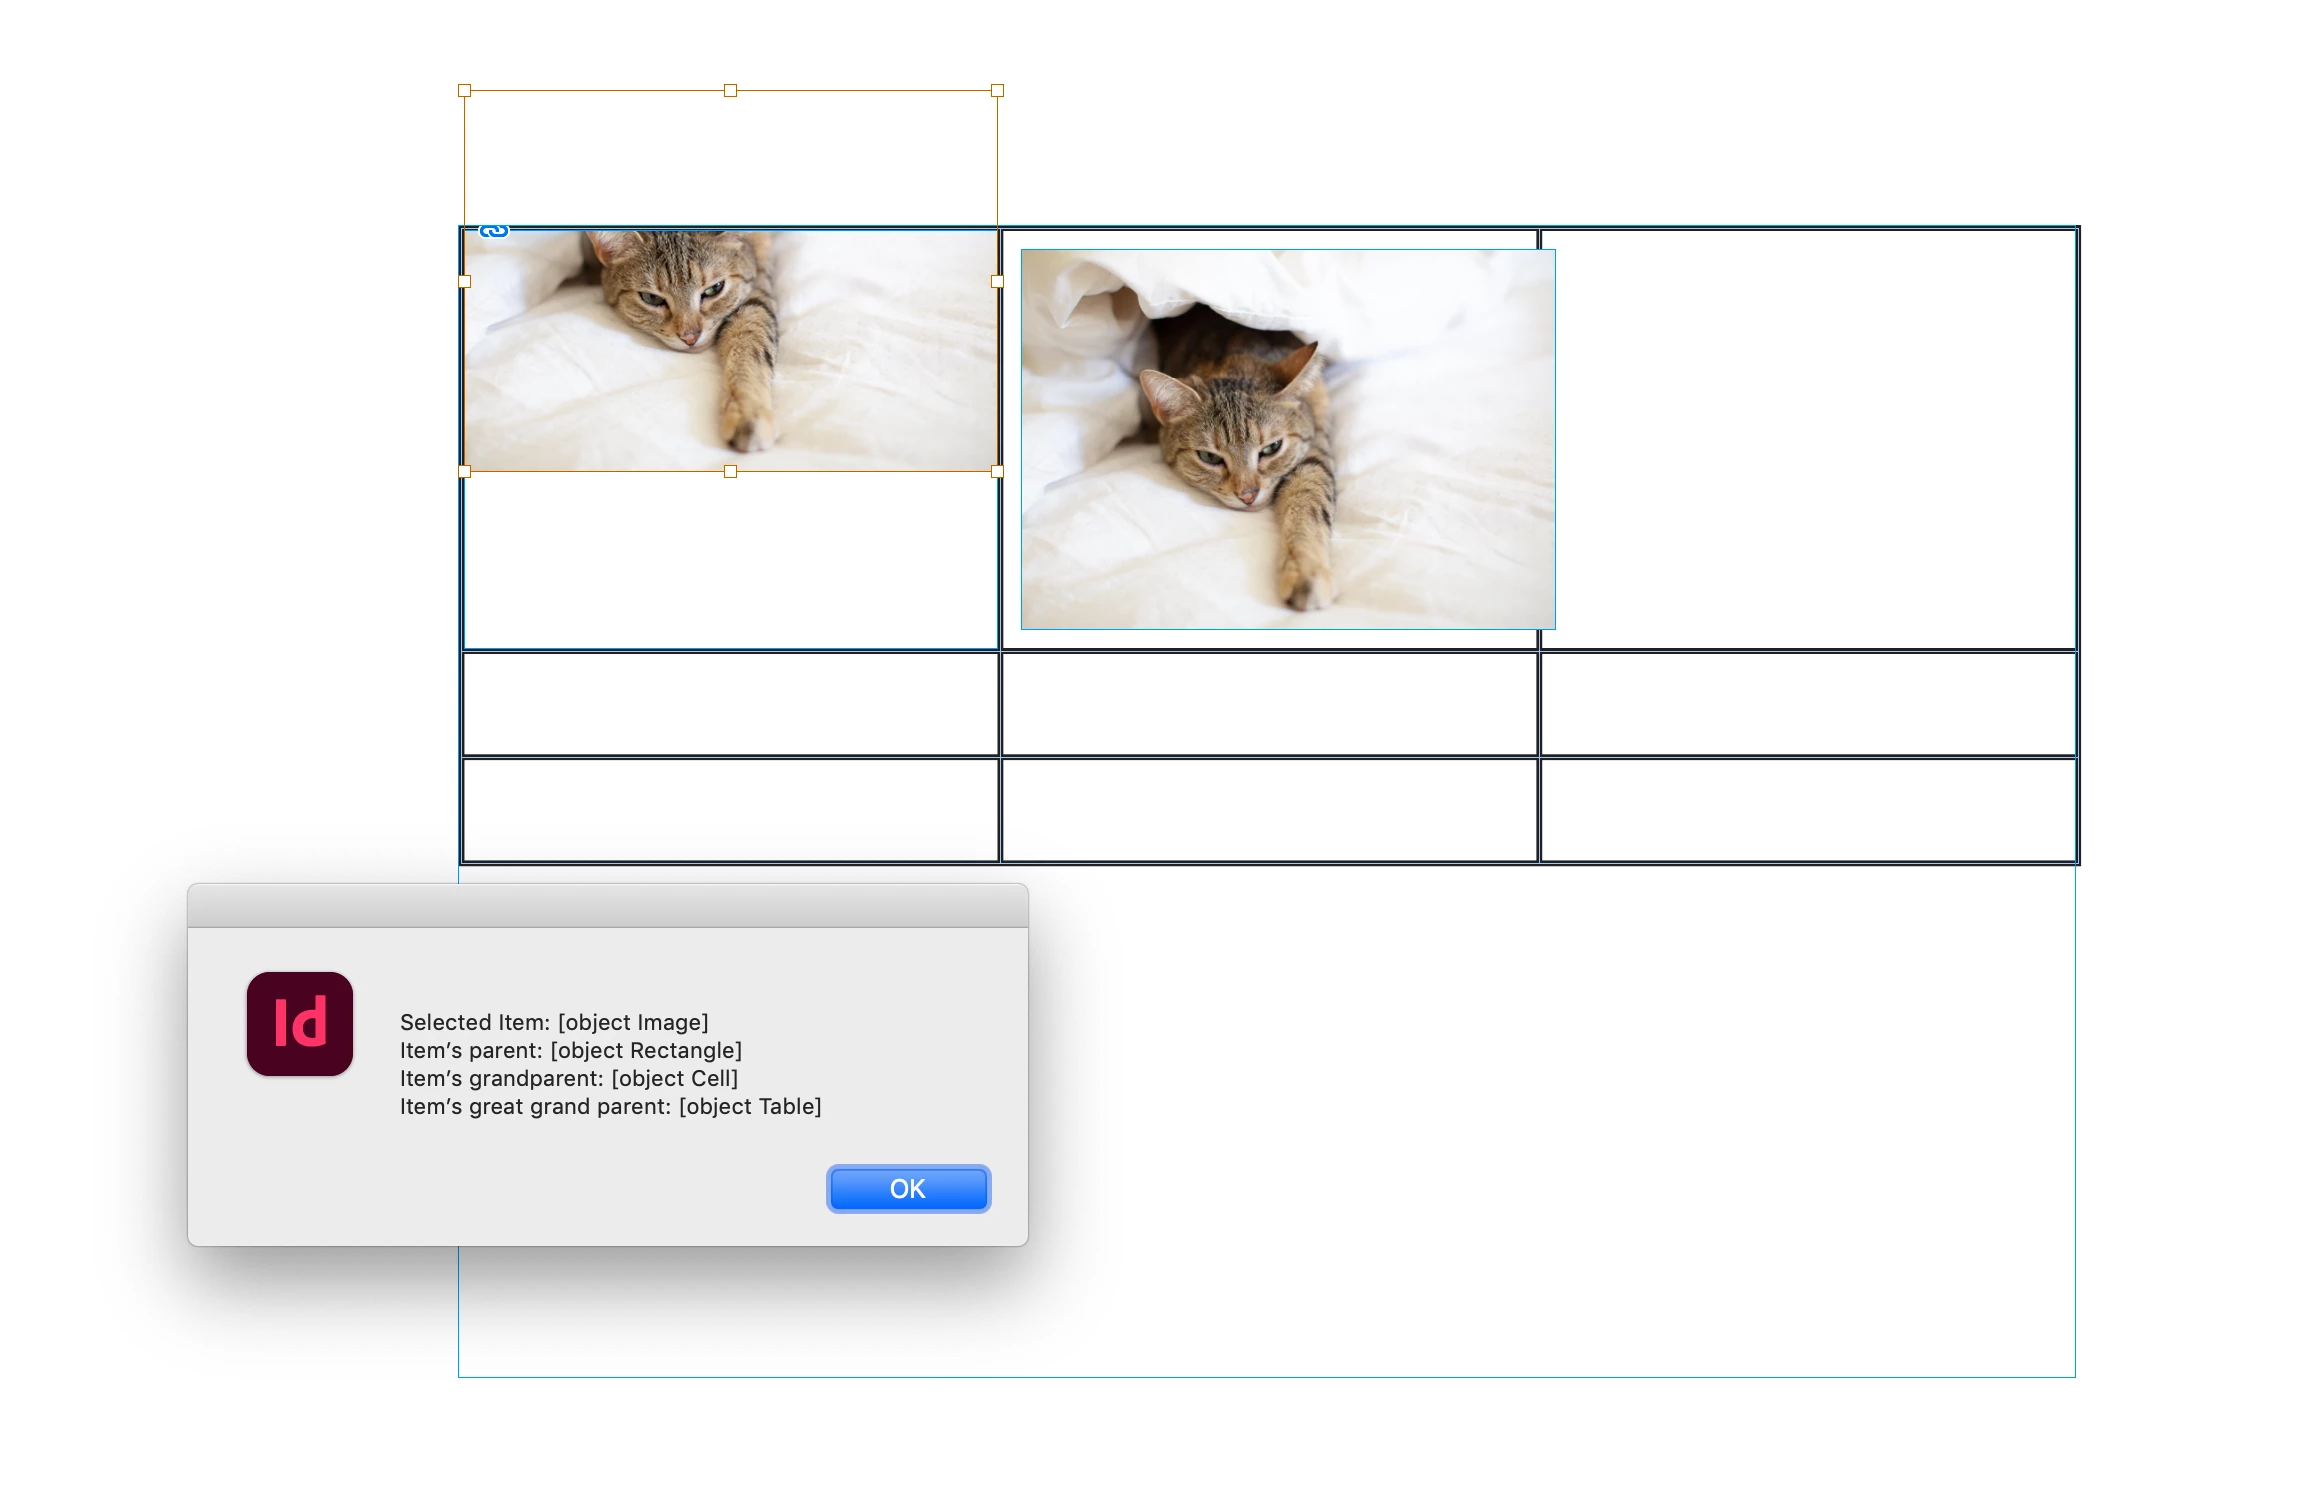Click the alert dialog's gray title bar
Screen dimensions: 2298x1486
[607, 906]
